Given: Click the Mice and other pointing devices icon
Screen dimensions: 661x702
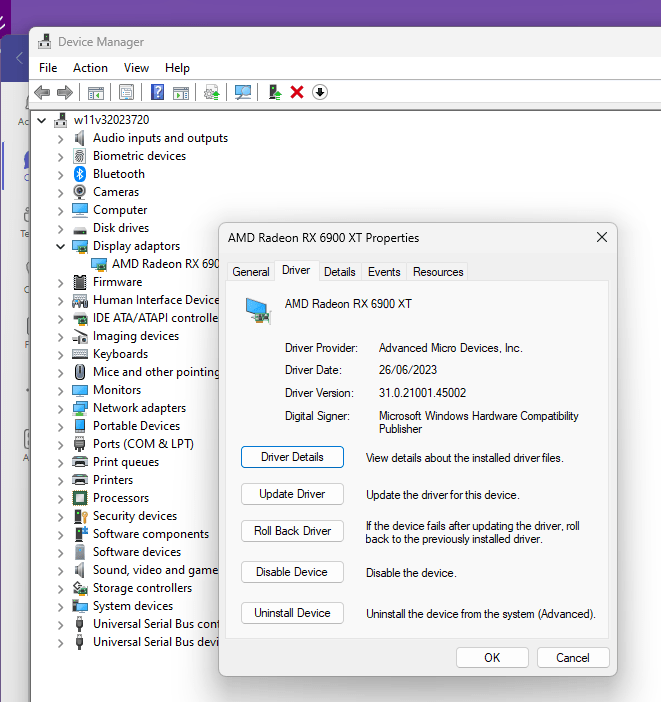Looking at the screenshot, I should pos(80,372).
